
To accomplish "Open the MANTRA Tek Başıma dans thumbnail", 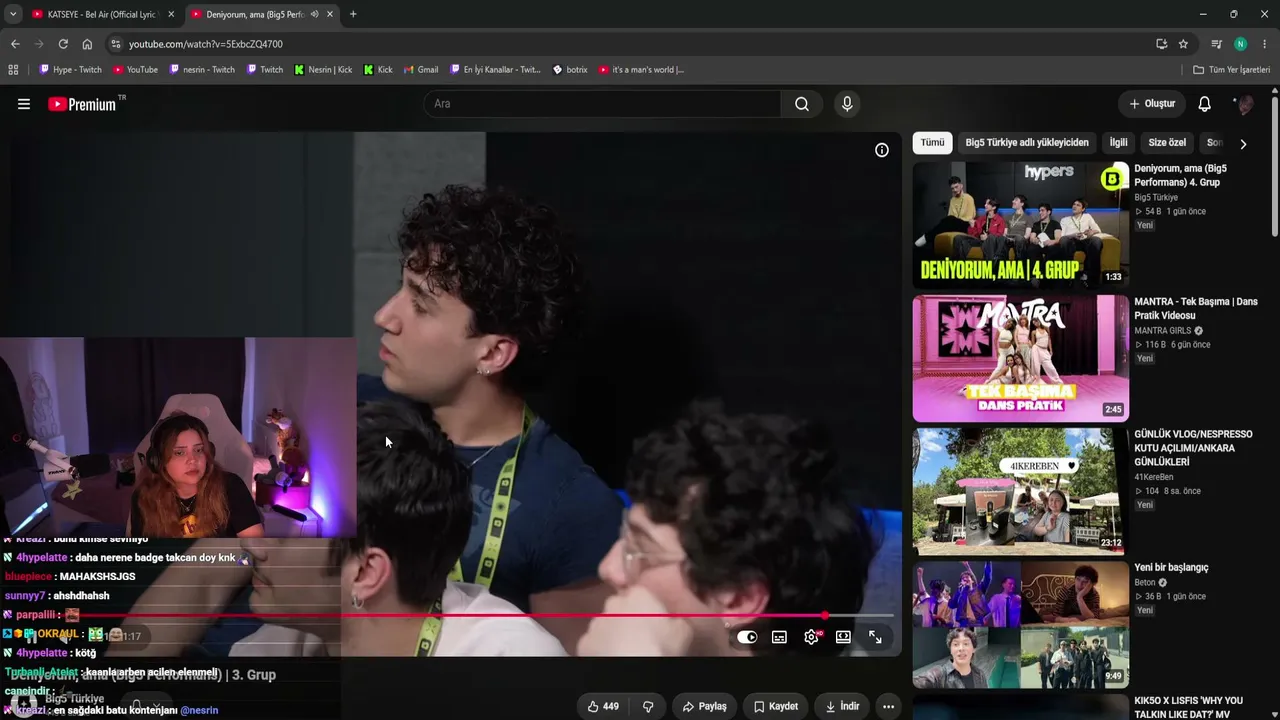I will 1021,358.
